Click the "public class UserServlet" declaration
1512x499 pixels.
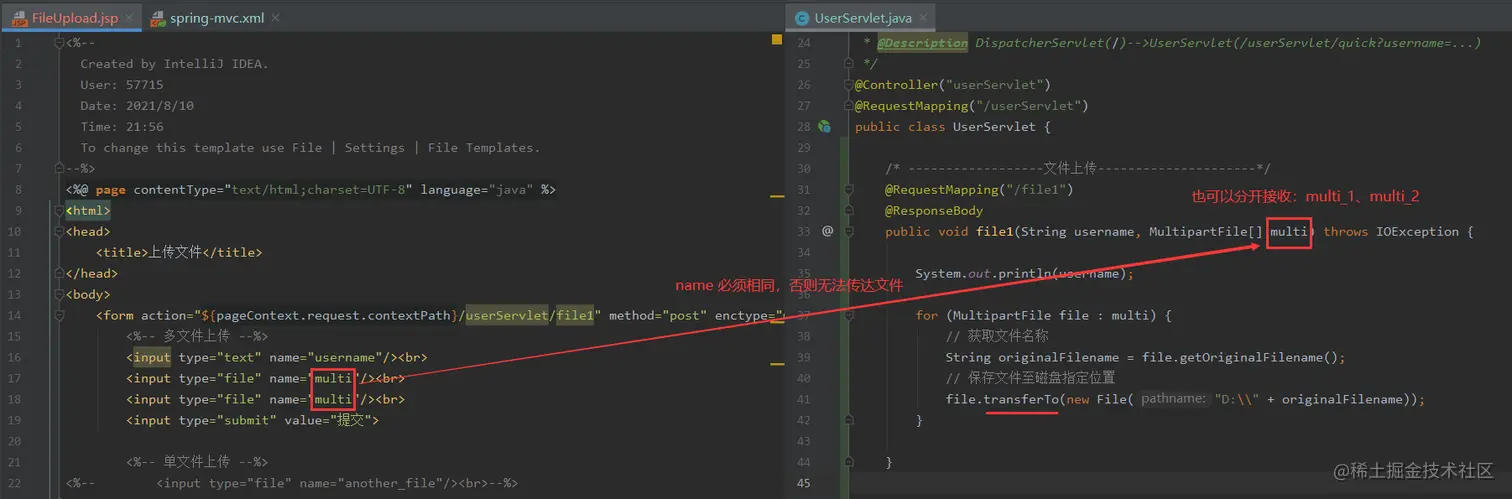tap(953, 127)
